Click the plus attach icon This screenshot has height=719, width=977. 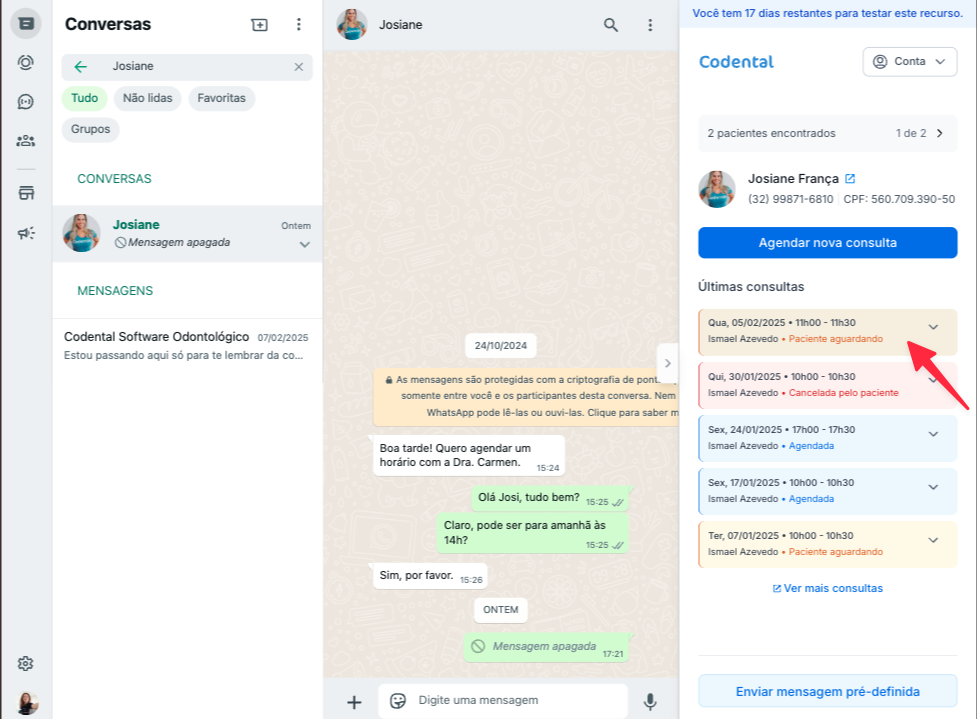pyautogui.click(x=353, y=701)
